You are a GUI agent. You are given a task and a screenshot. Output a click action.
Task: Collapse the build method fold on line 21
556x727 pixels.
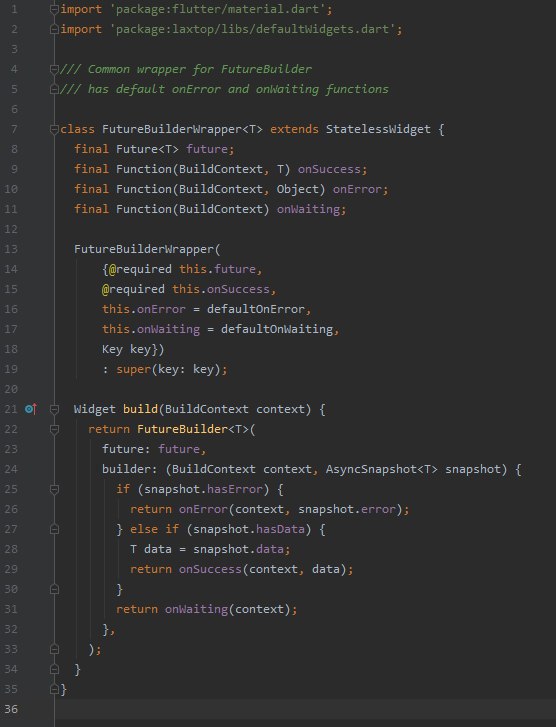pyautogui.click(x=54, y=409)
